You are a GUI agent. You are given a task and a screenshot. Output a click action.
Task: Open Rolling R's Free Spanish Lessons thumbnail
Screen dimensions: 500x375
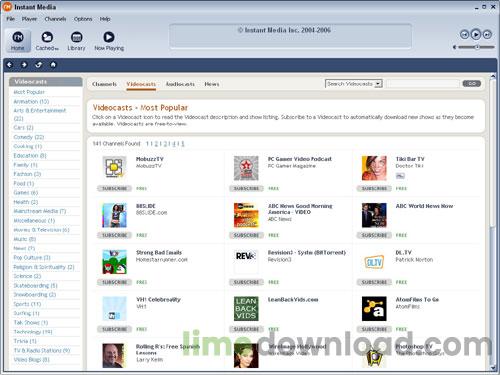pos(114,356)
